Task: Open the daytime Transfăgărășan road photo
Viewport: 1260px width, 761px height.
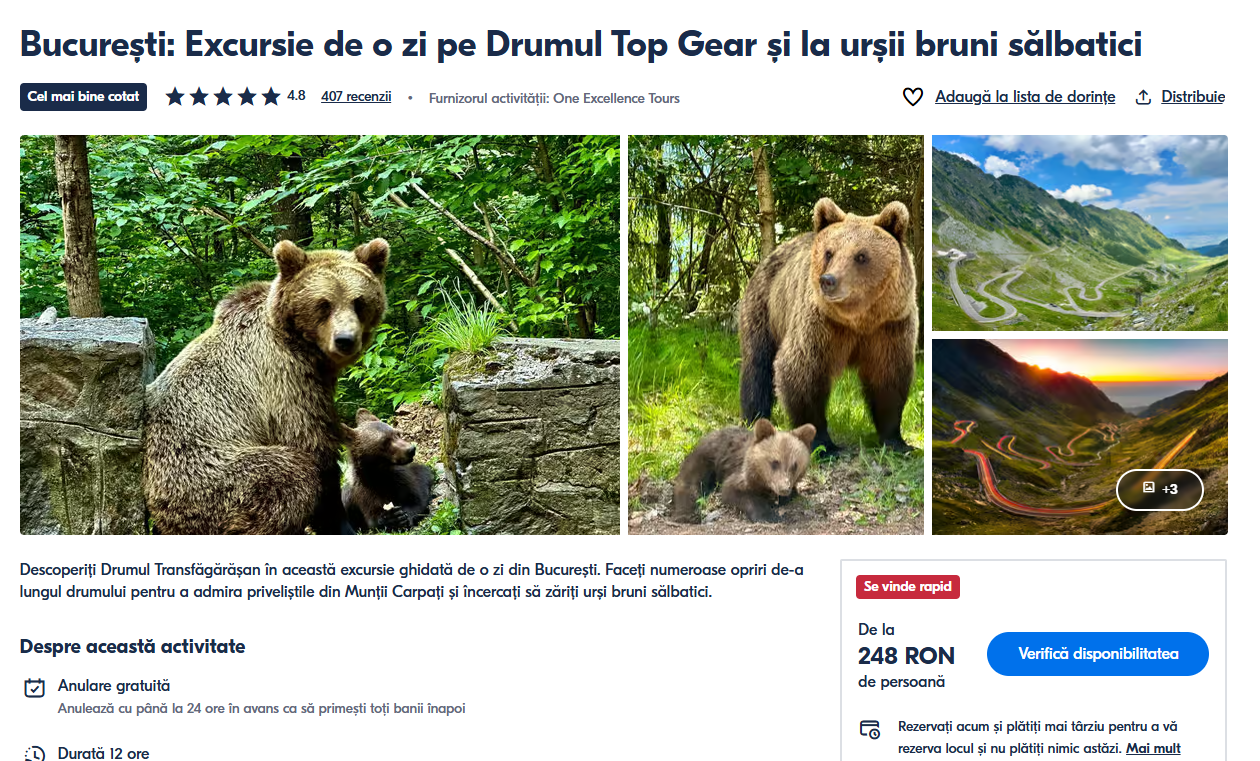Action: click(1079, 233)
